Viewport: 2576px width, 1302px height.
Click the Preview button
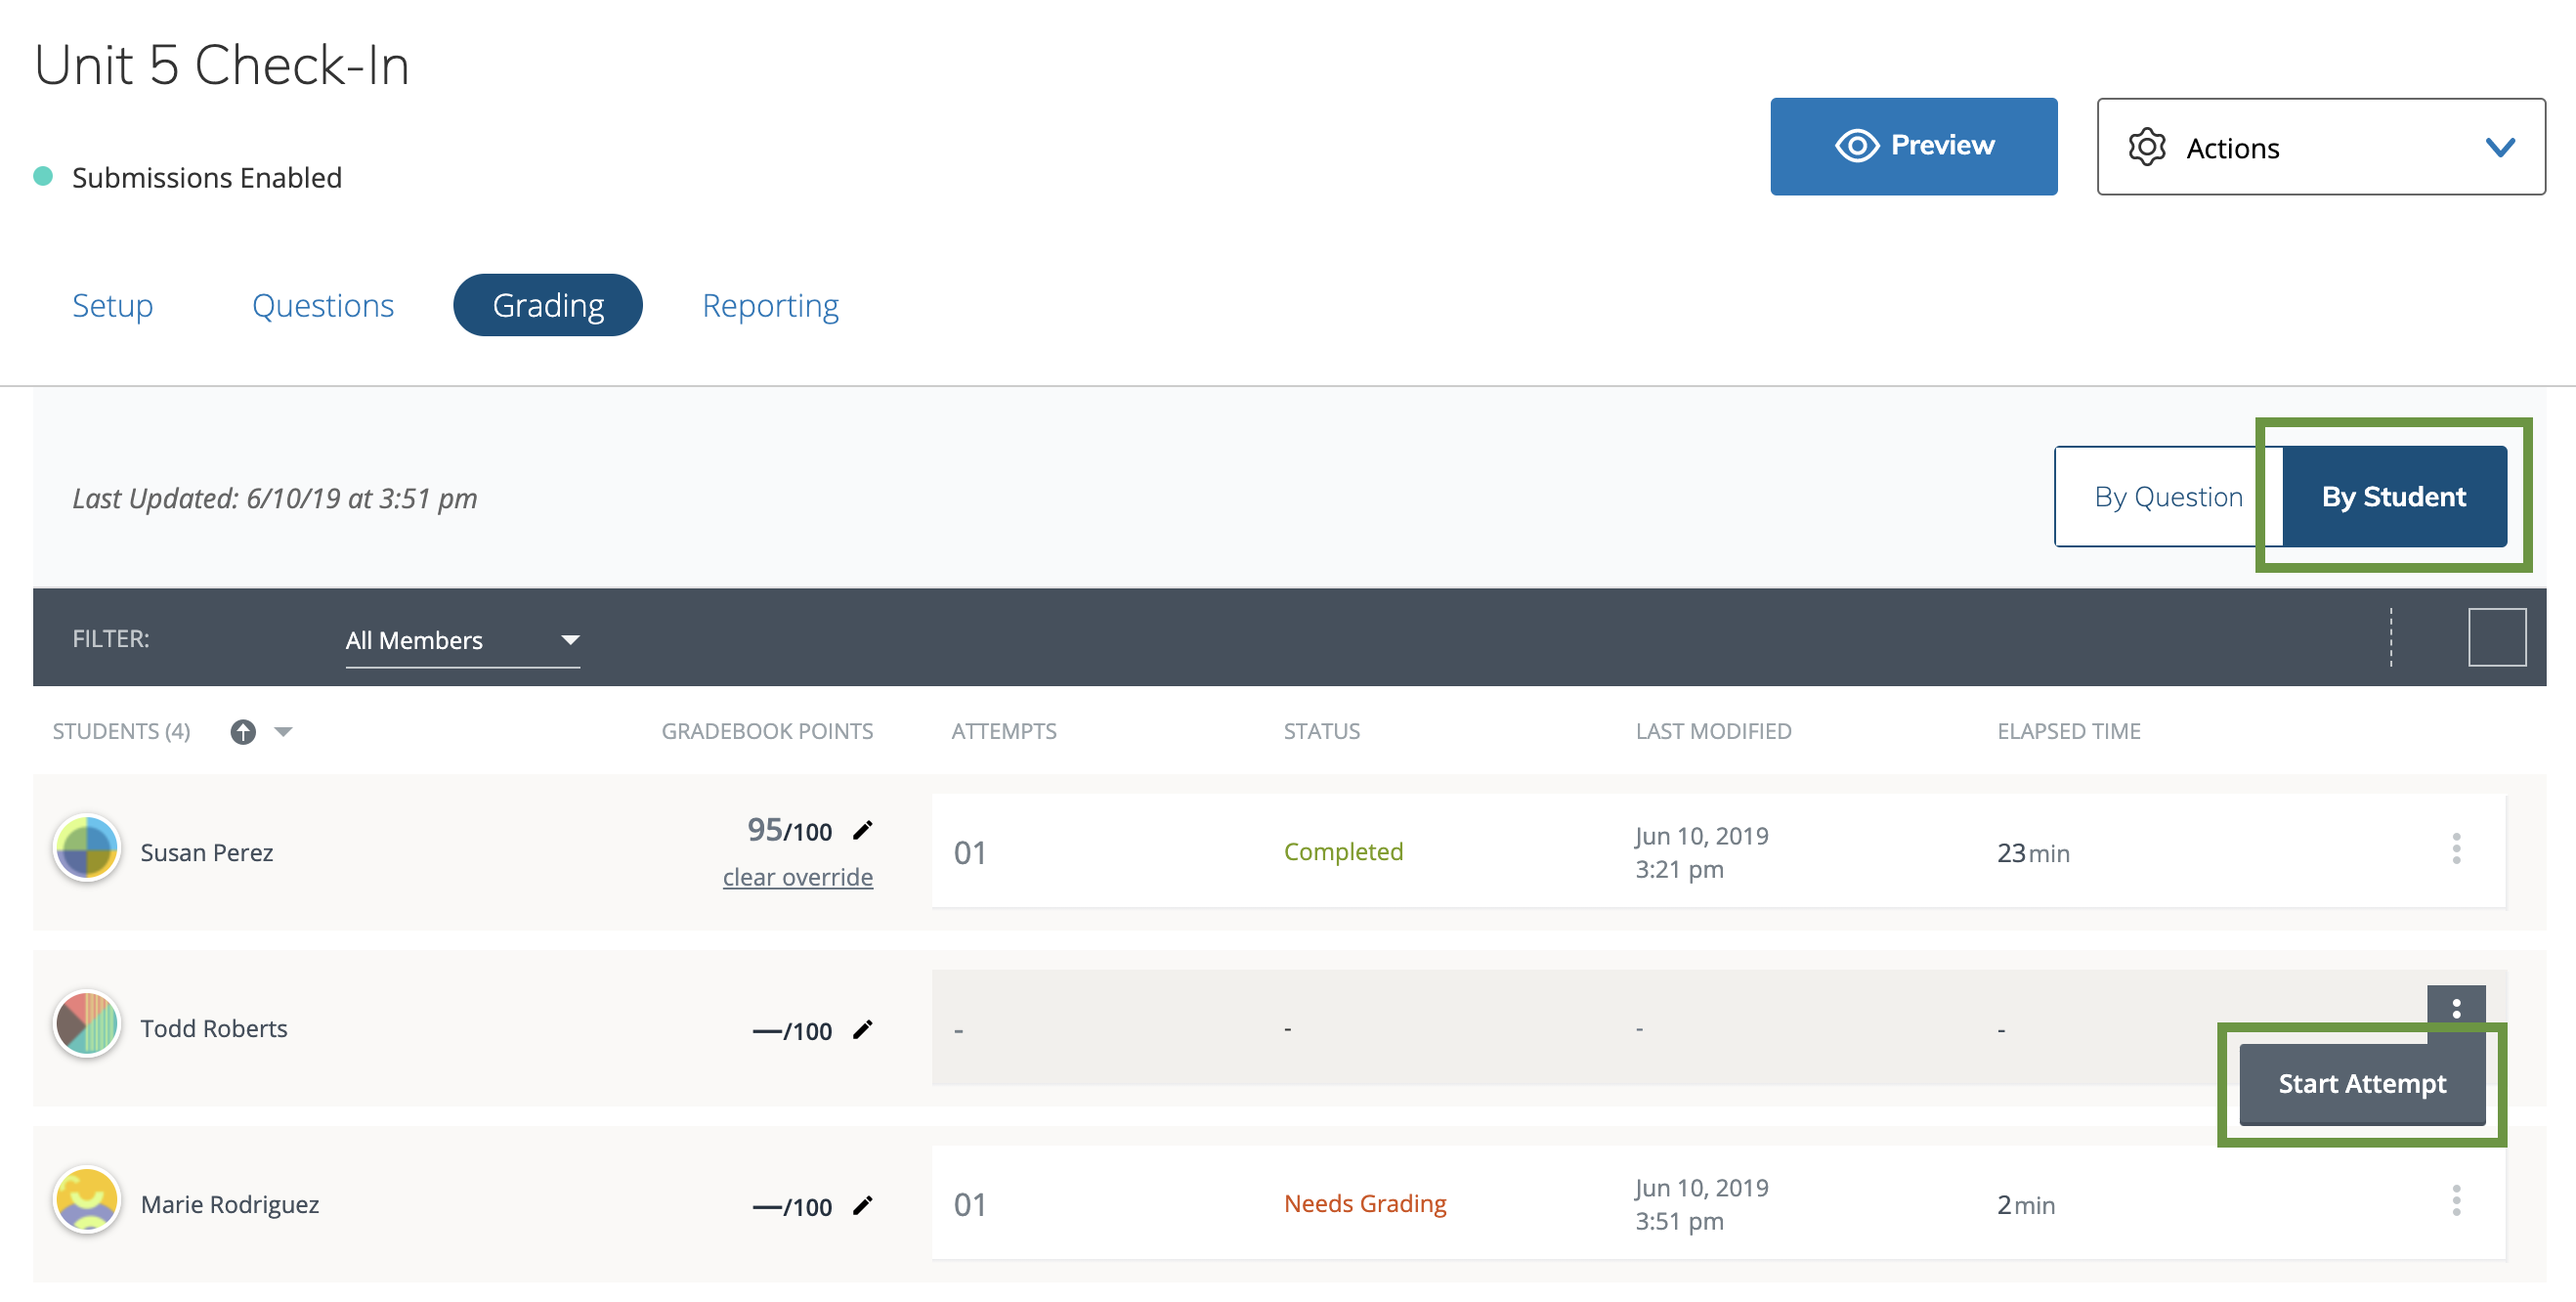[x=1913, y=146]
